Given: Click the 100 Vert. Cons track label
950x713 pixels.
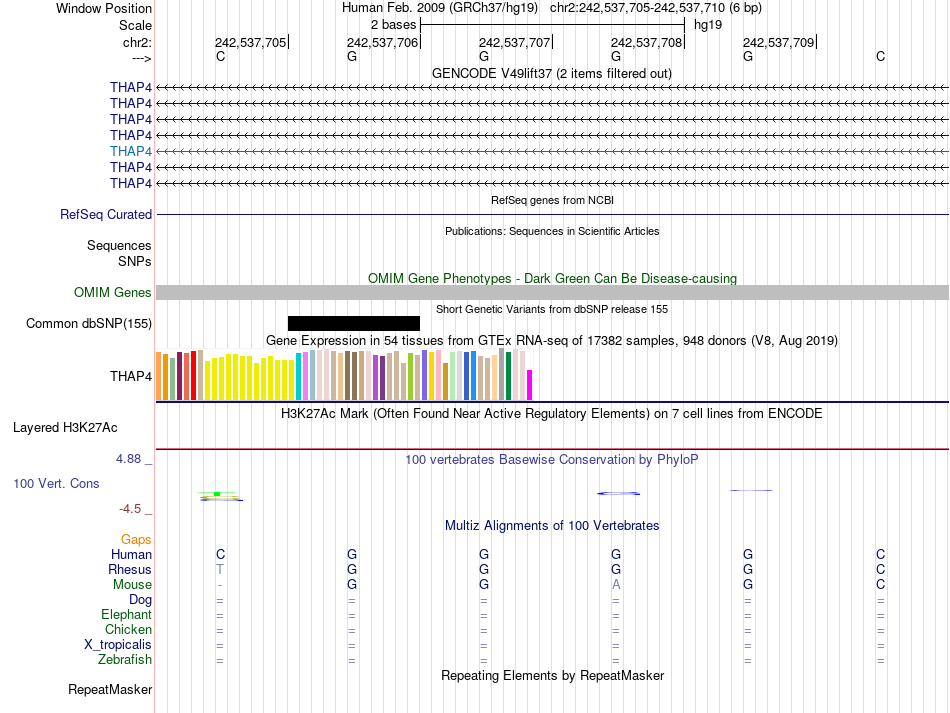Looking at the screenshot, I should tap(56, 483).
